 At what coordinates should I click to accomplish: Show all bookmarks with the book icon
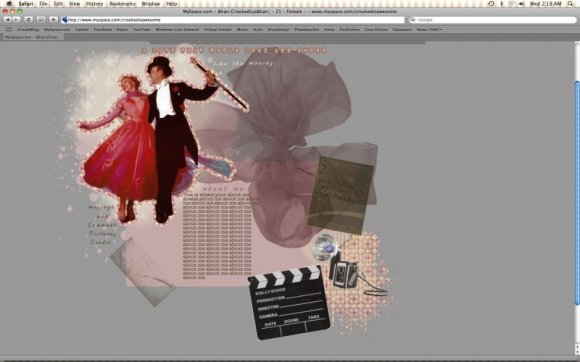[9, 30]
